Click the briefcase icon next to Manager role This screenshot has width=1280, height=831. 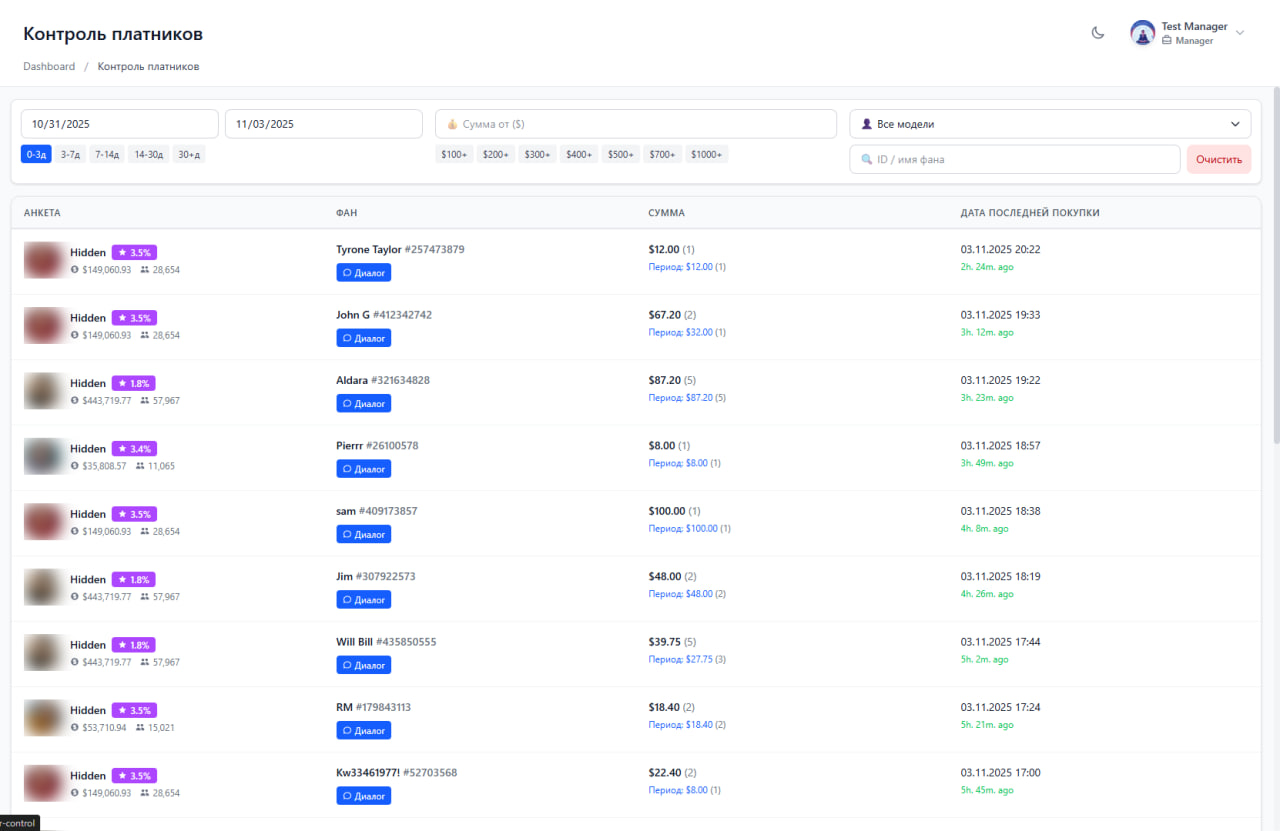pos(1166,40)
